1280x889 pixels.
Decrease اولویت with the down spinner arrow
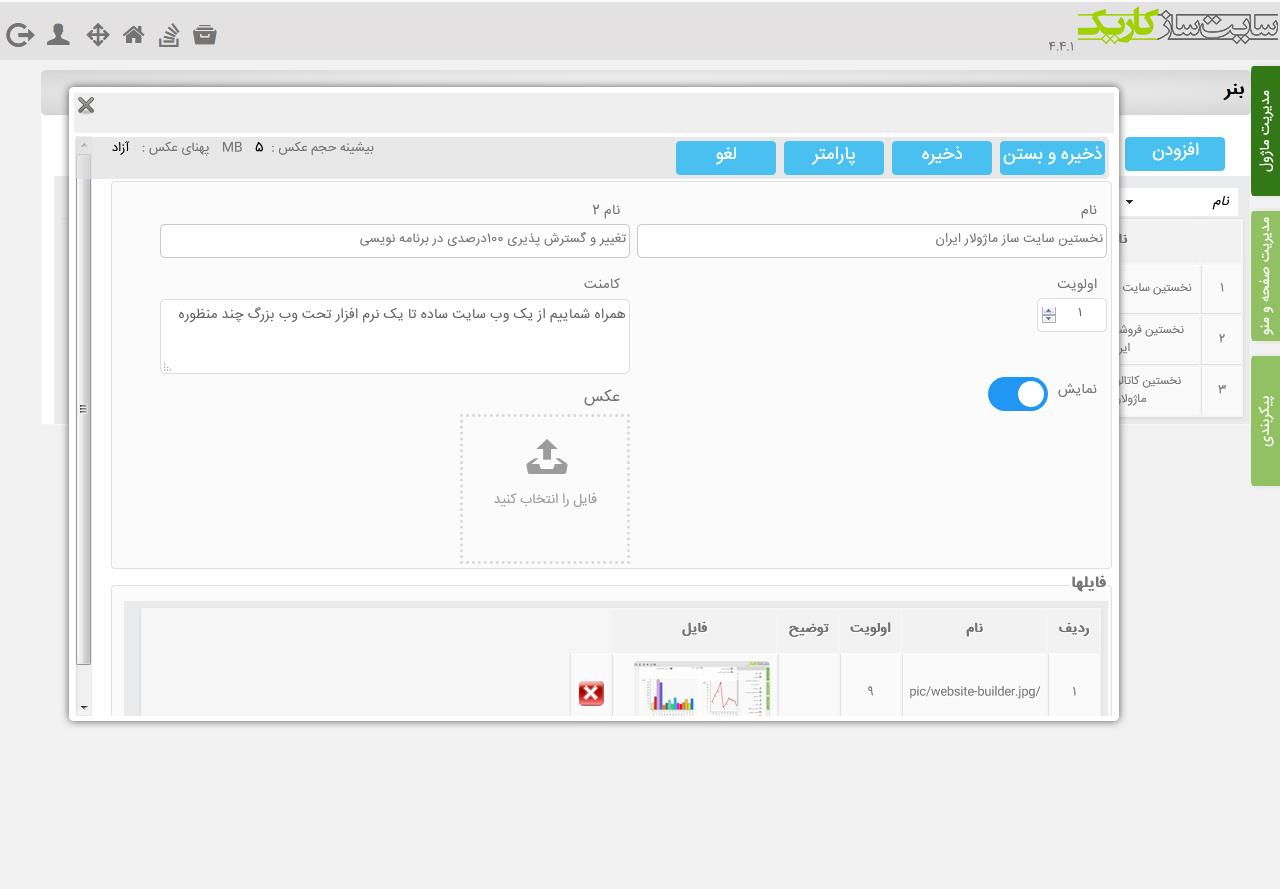coord(1048,319)
